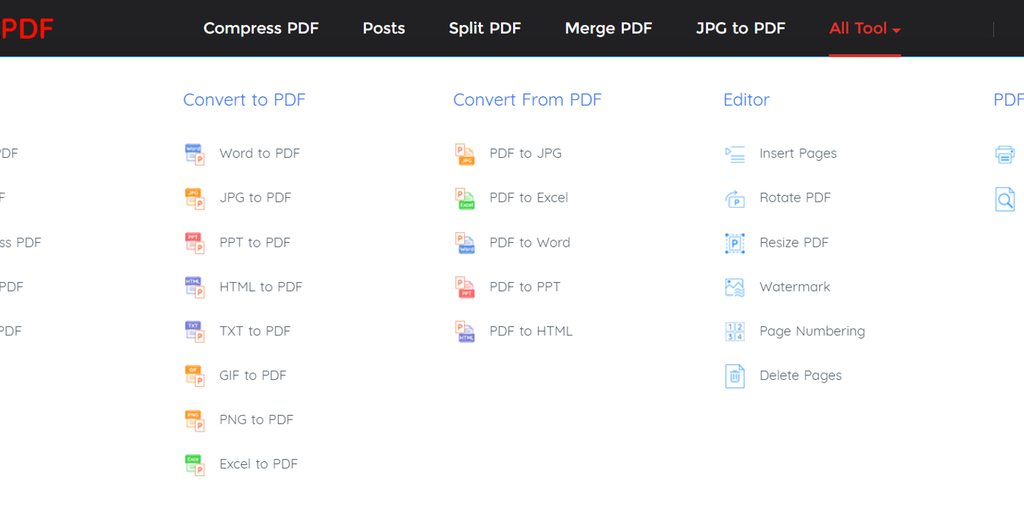Collapse the All Tool dropdown menu

click(864, 29)
